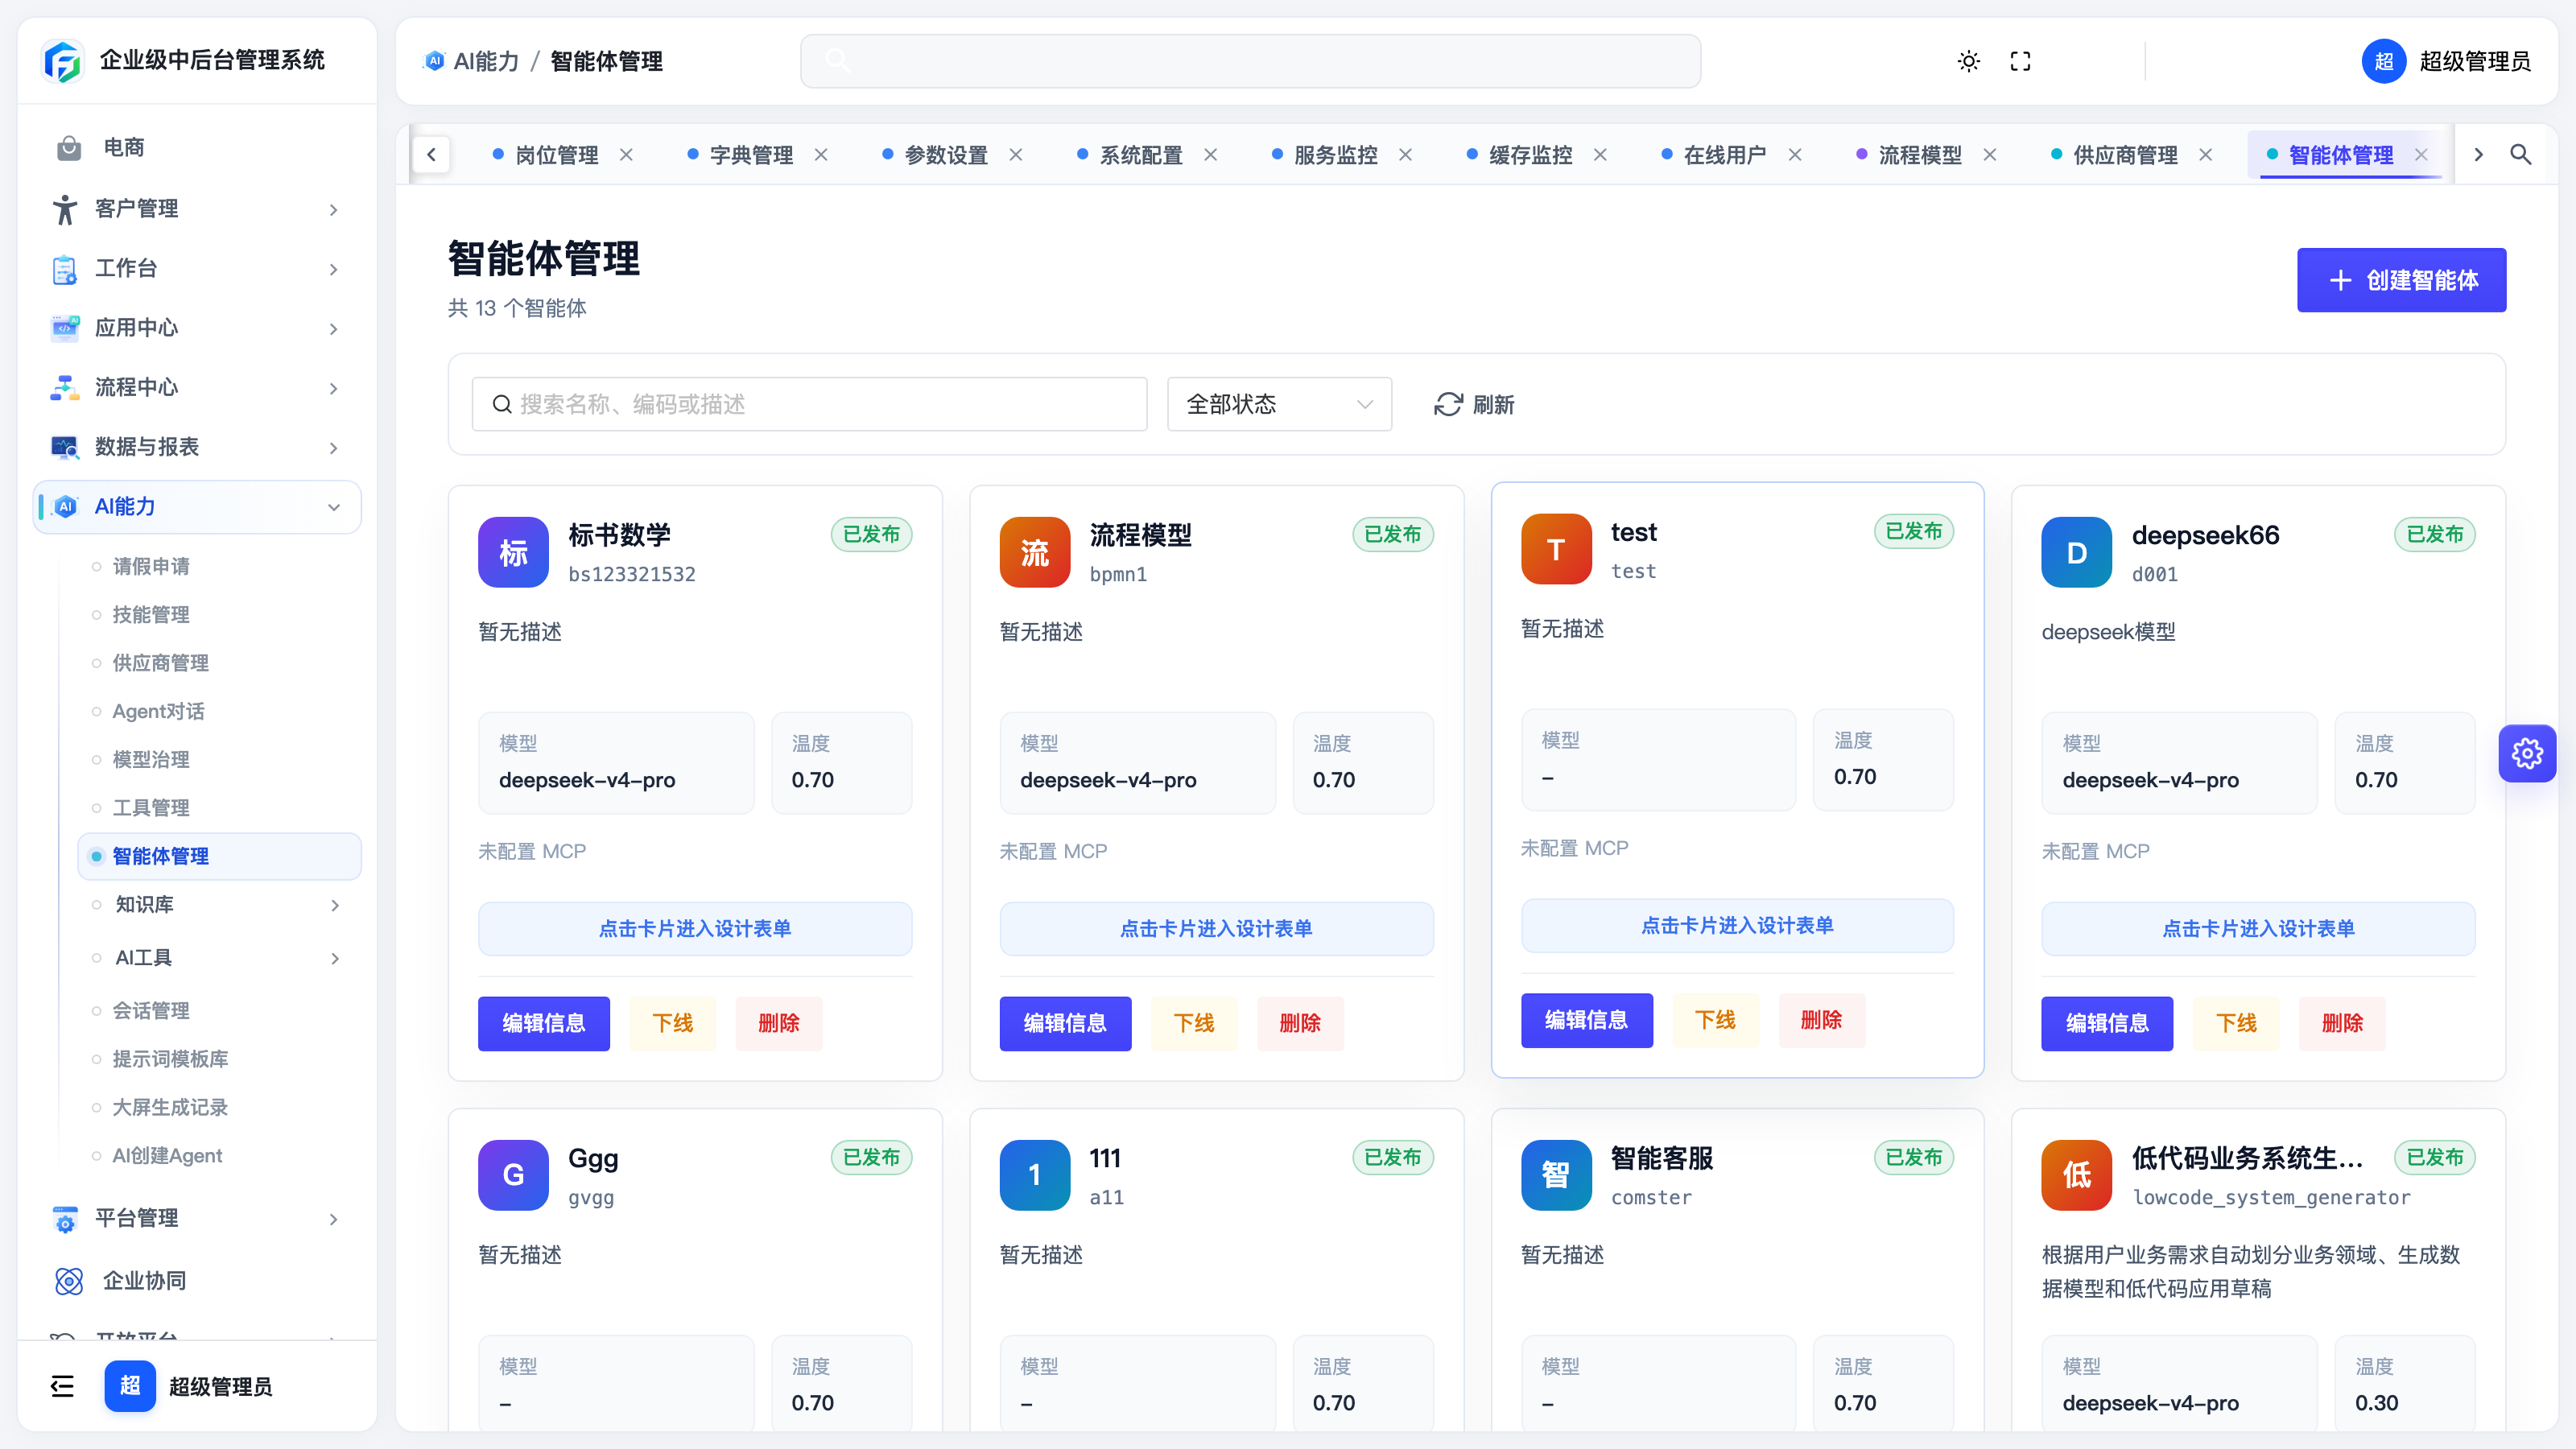Collapse the AI能力 menu chevron
This screenshot has height=1449, width=2576.
pos(334,508)
